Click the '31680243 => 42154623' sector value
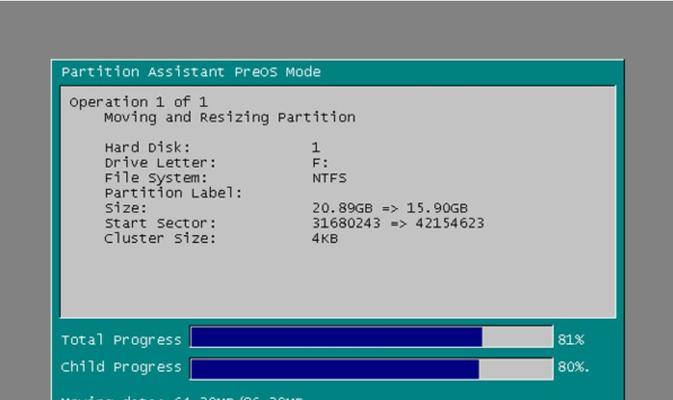The image size is (673, 400). 398,223
